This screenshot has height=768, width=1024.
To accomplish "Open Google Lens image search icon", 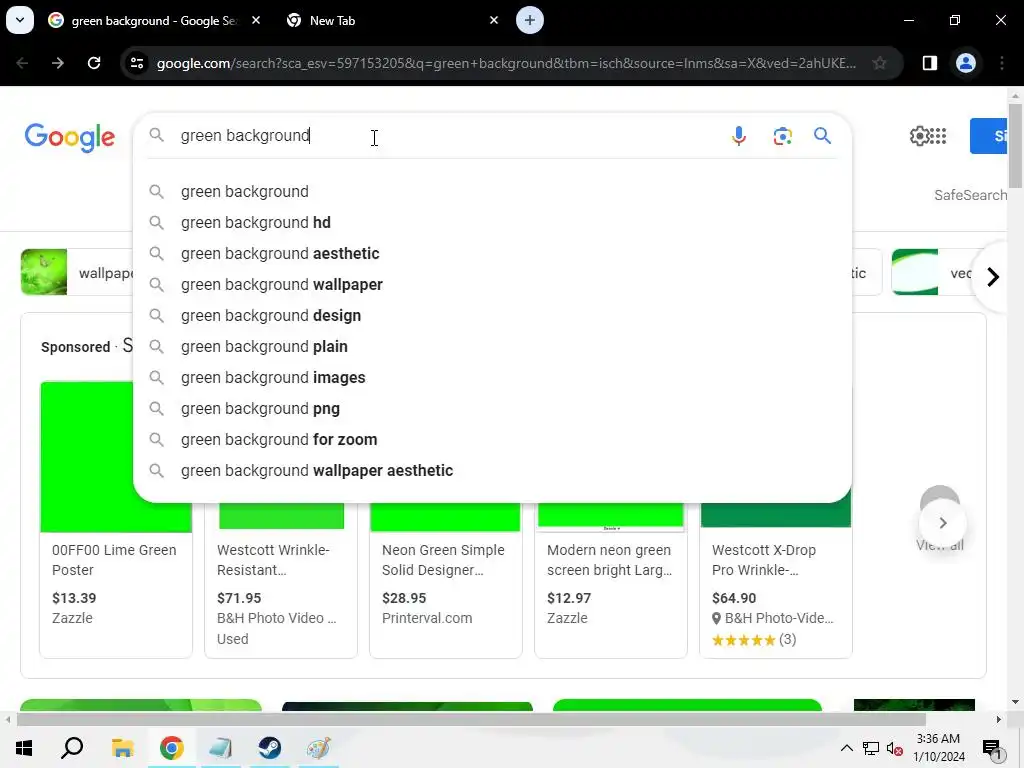I will pyautogui.click(x=782, y=136).
